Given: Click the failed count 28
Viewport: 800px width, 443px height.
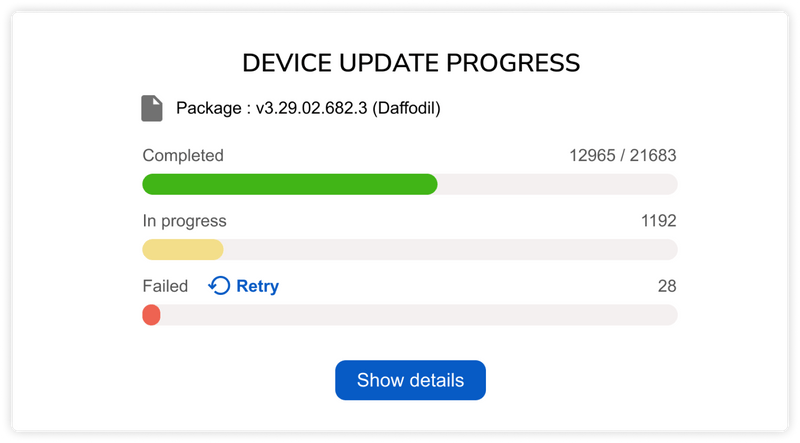Looking at the screenshot, I should (x=667, y=286).
